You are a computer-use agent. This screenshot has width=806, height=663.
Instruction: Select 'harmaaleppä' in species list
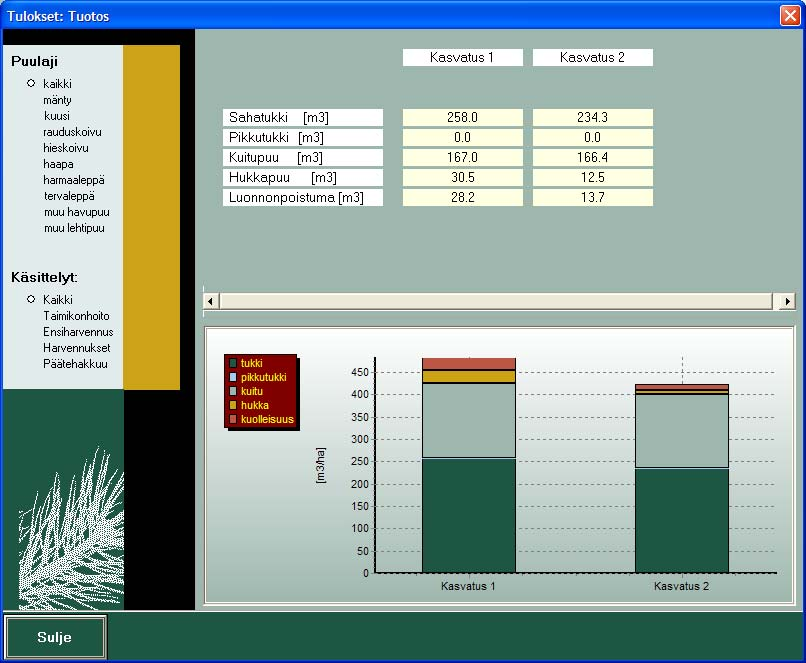click(74, 180)
